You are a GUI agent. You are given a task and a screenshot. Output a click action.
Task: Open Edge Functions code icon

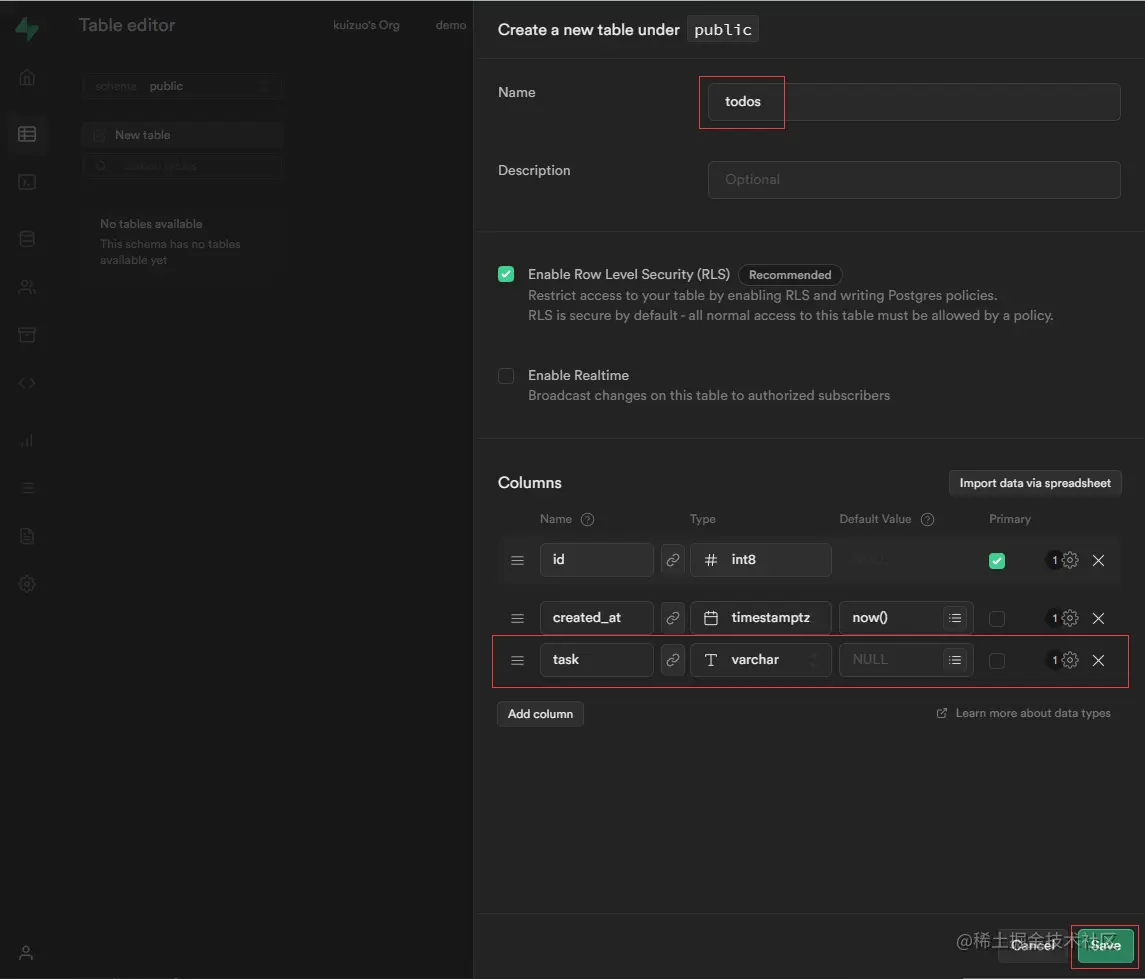coord(27,383)
